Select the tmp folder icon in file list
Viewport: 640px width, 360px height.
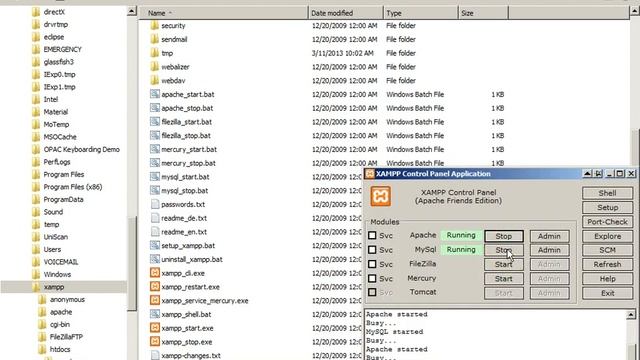pyautogui.click(x=154, y=53)
